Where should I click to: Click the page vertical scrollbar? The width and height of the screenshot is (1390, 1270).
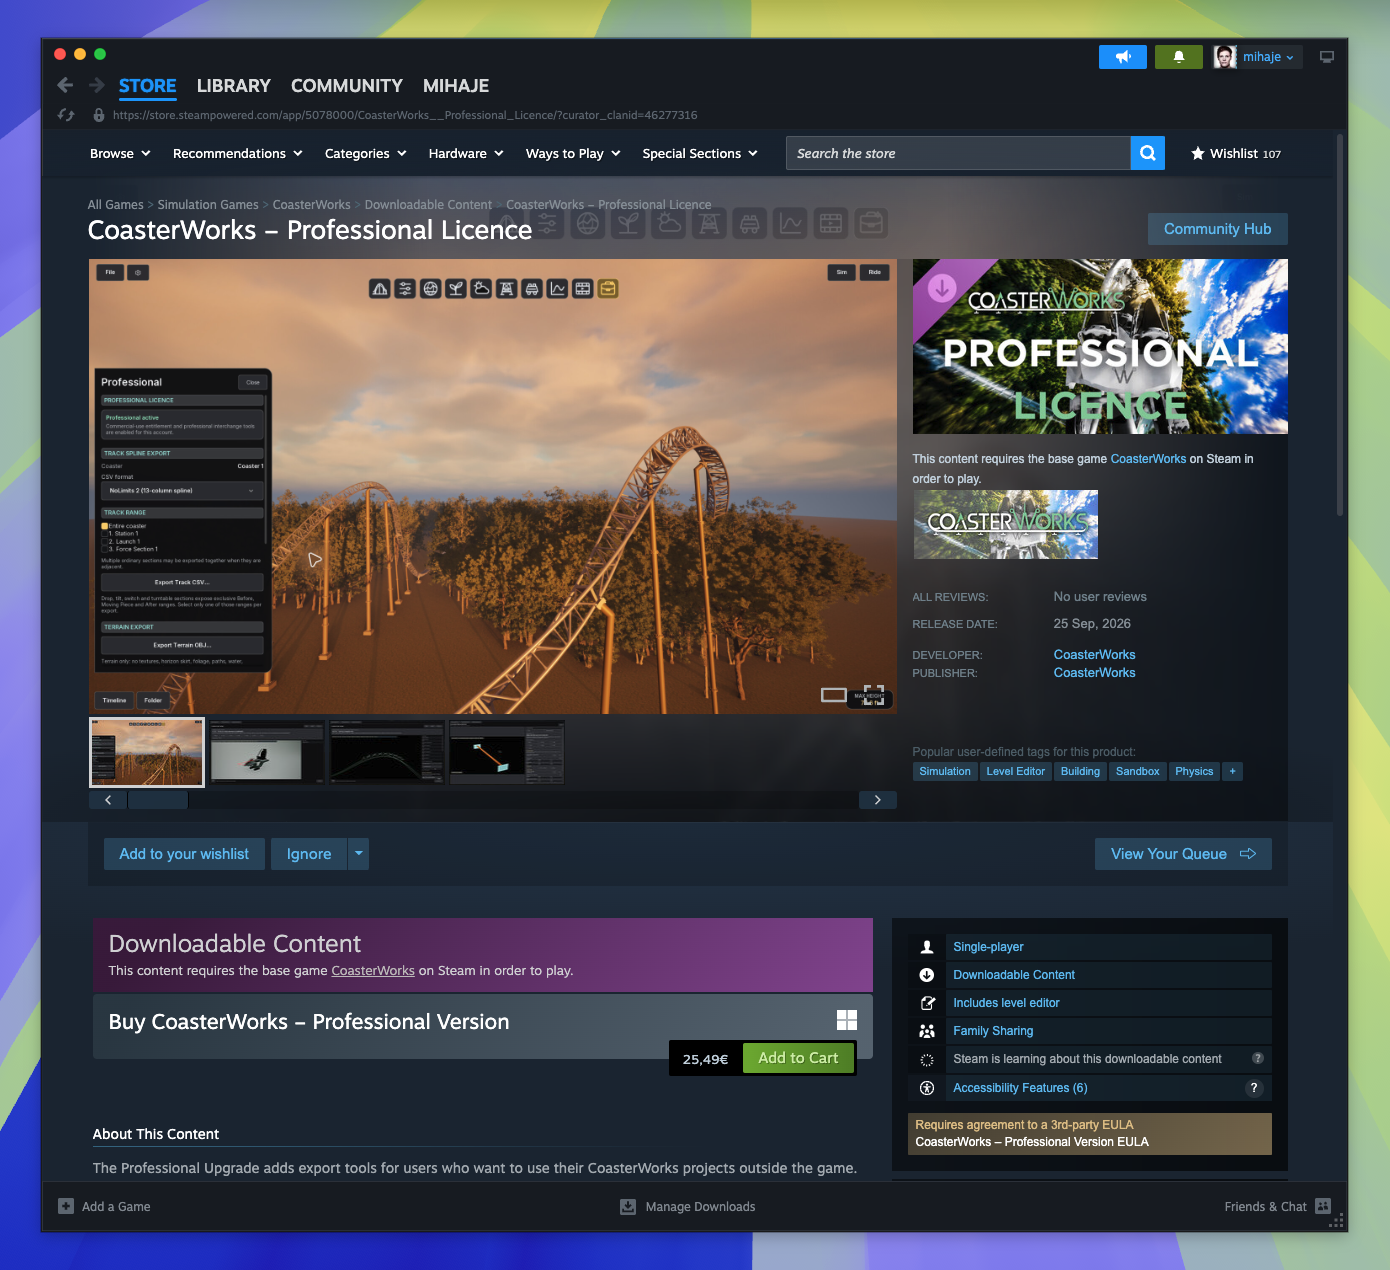[x=1340, y=325]
